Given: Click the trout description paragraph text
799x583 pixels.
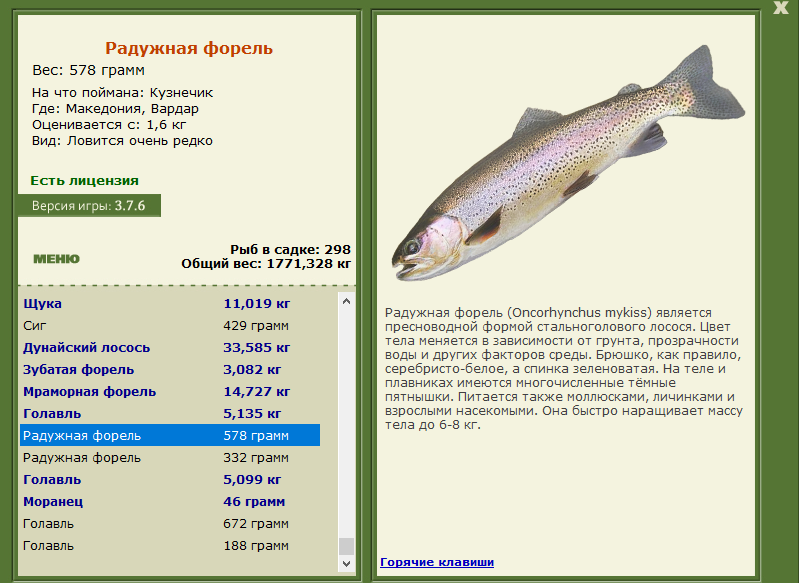Looking at the screenshot, I should click(564, 368).
